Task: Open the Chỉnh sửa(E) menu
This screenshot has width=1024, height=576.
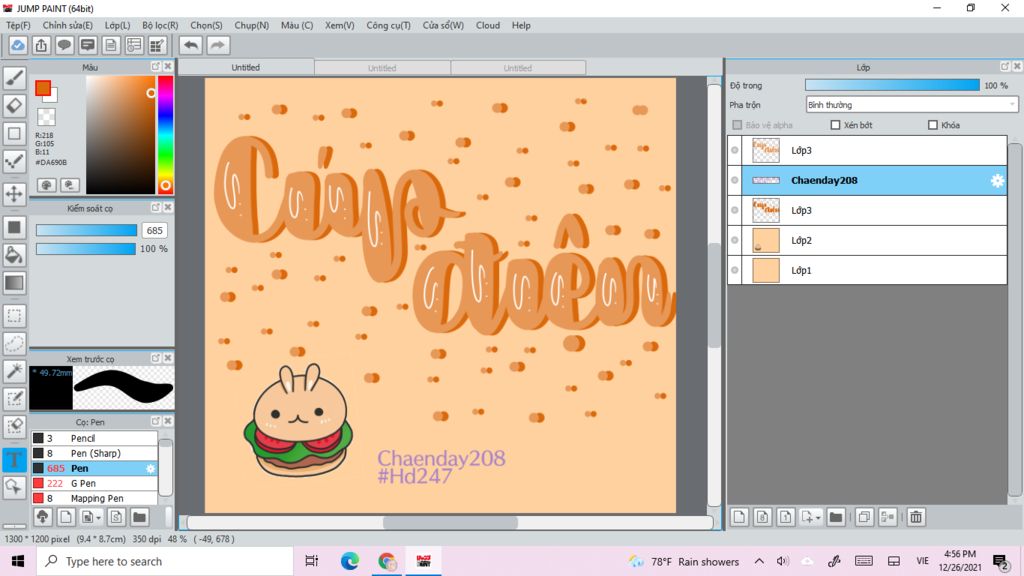Action: (x=68, y=25)
